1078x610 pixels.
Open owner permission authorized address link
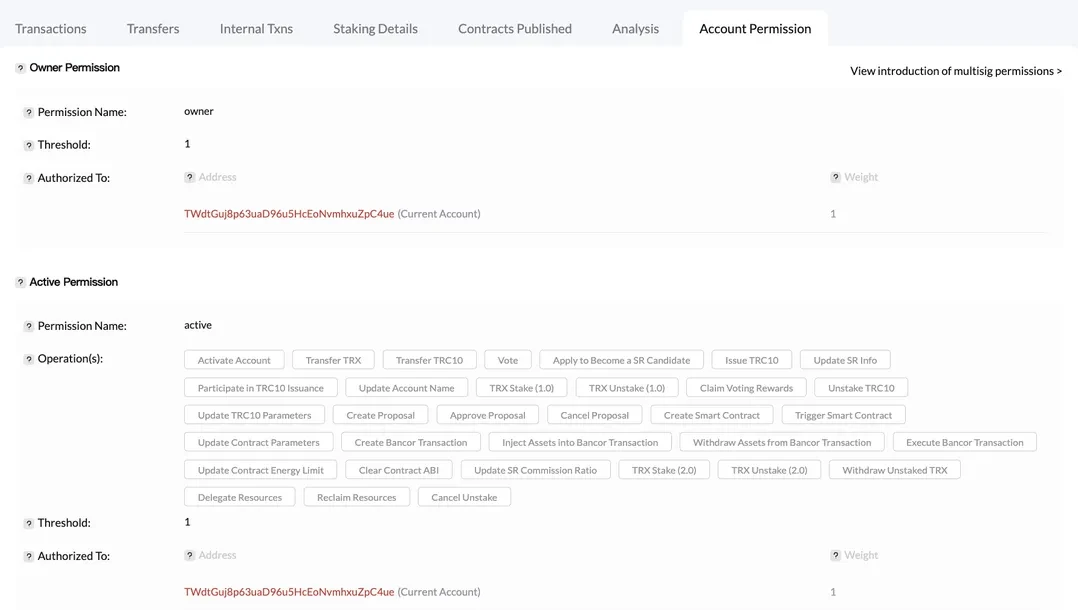click(289, 214)
